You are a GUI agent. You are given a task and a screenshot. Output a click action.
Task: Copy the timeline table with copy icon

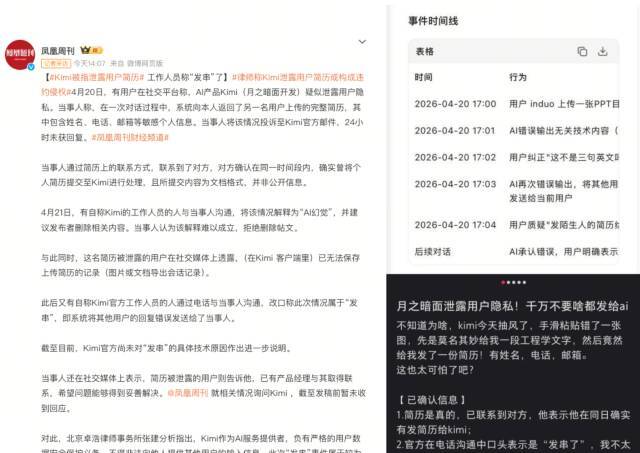(582, 51)
